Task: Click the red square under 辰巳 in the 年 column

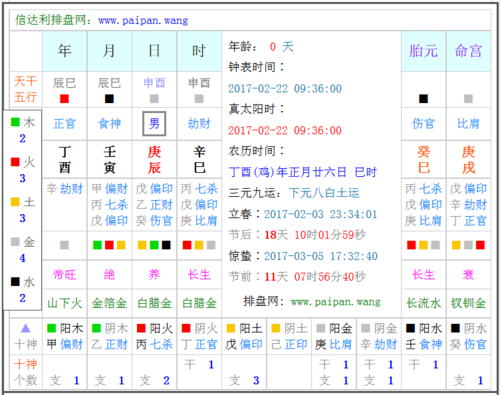Action: (x=64, y=99)
